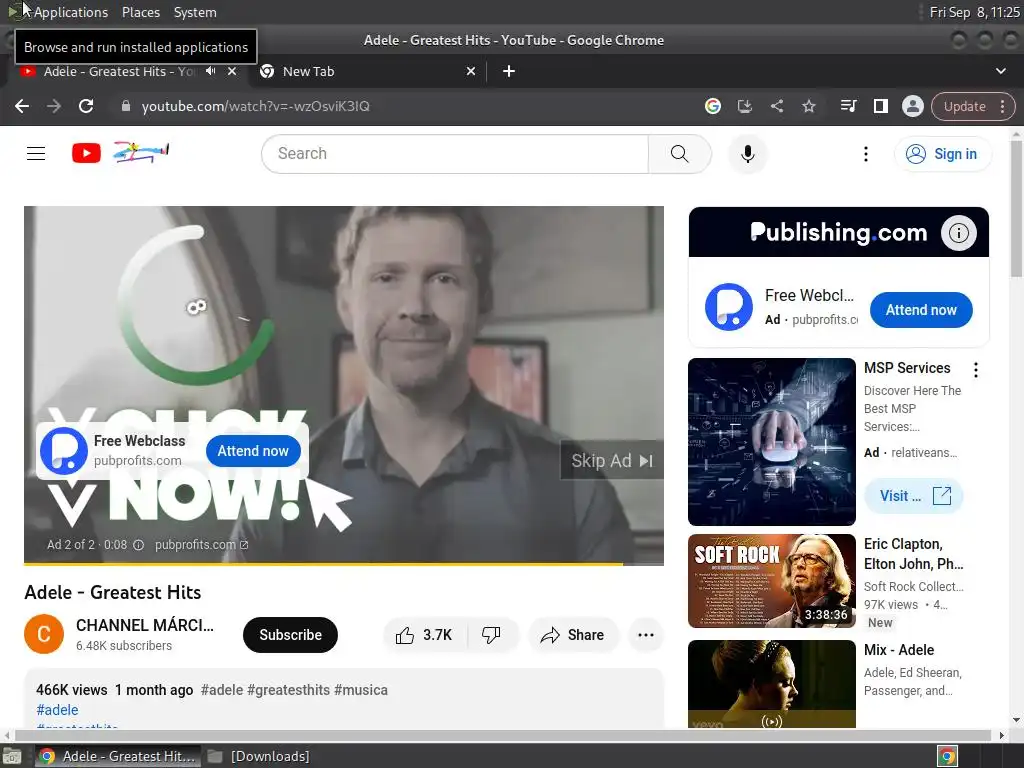The image size is (1024, 768).
Task: Start voice search with the microphone icon
Action: click(x=748, y=153)
